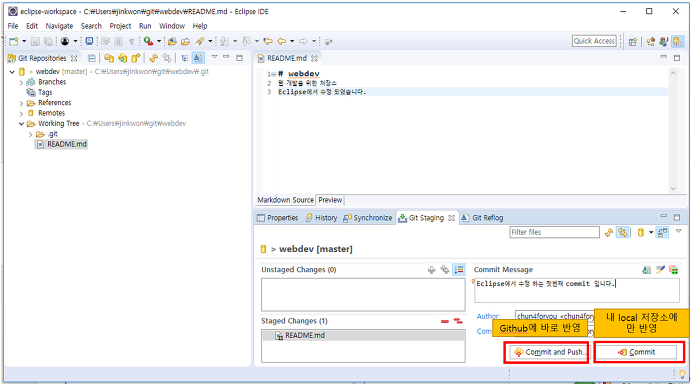Unstage all files with double-minus icon
The height and width of the screenshot is (384, 694).
point(458,321)
